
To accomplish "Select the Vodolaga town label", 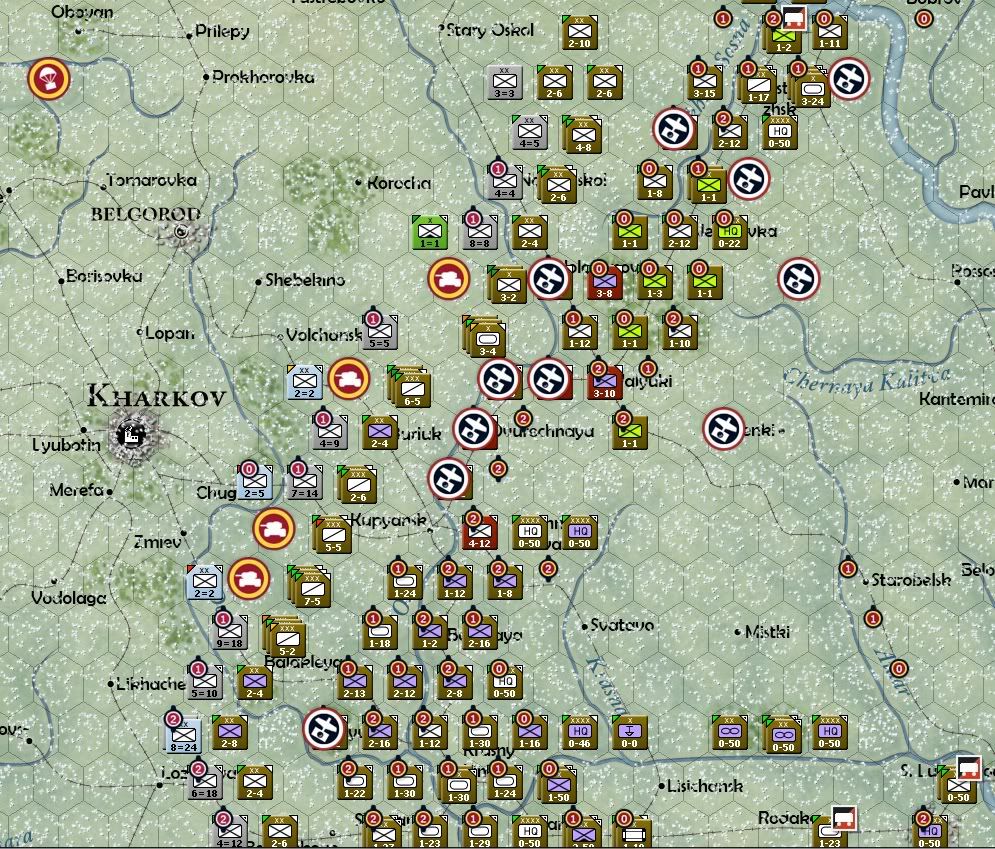I will click(69, 598).
